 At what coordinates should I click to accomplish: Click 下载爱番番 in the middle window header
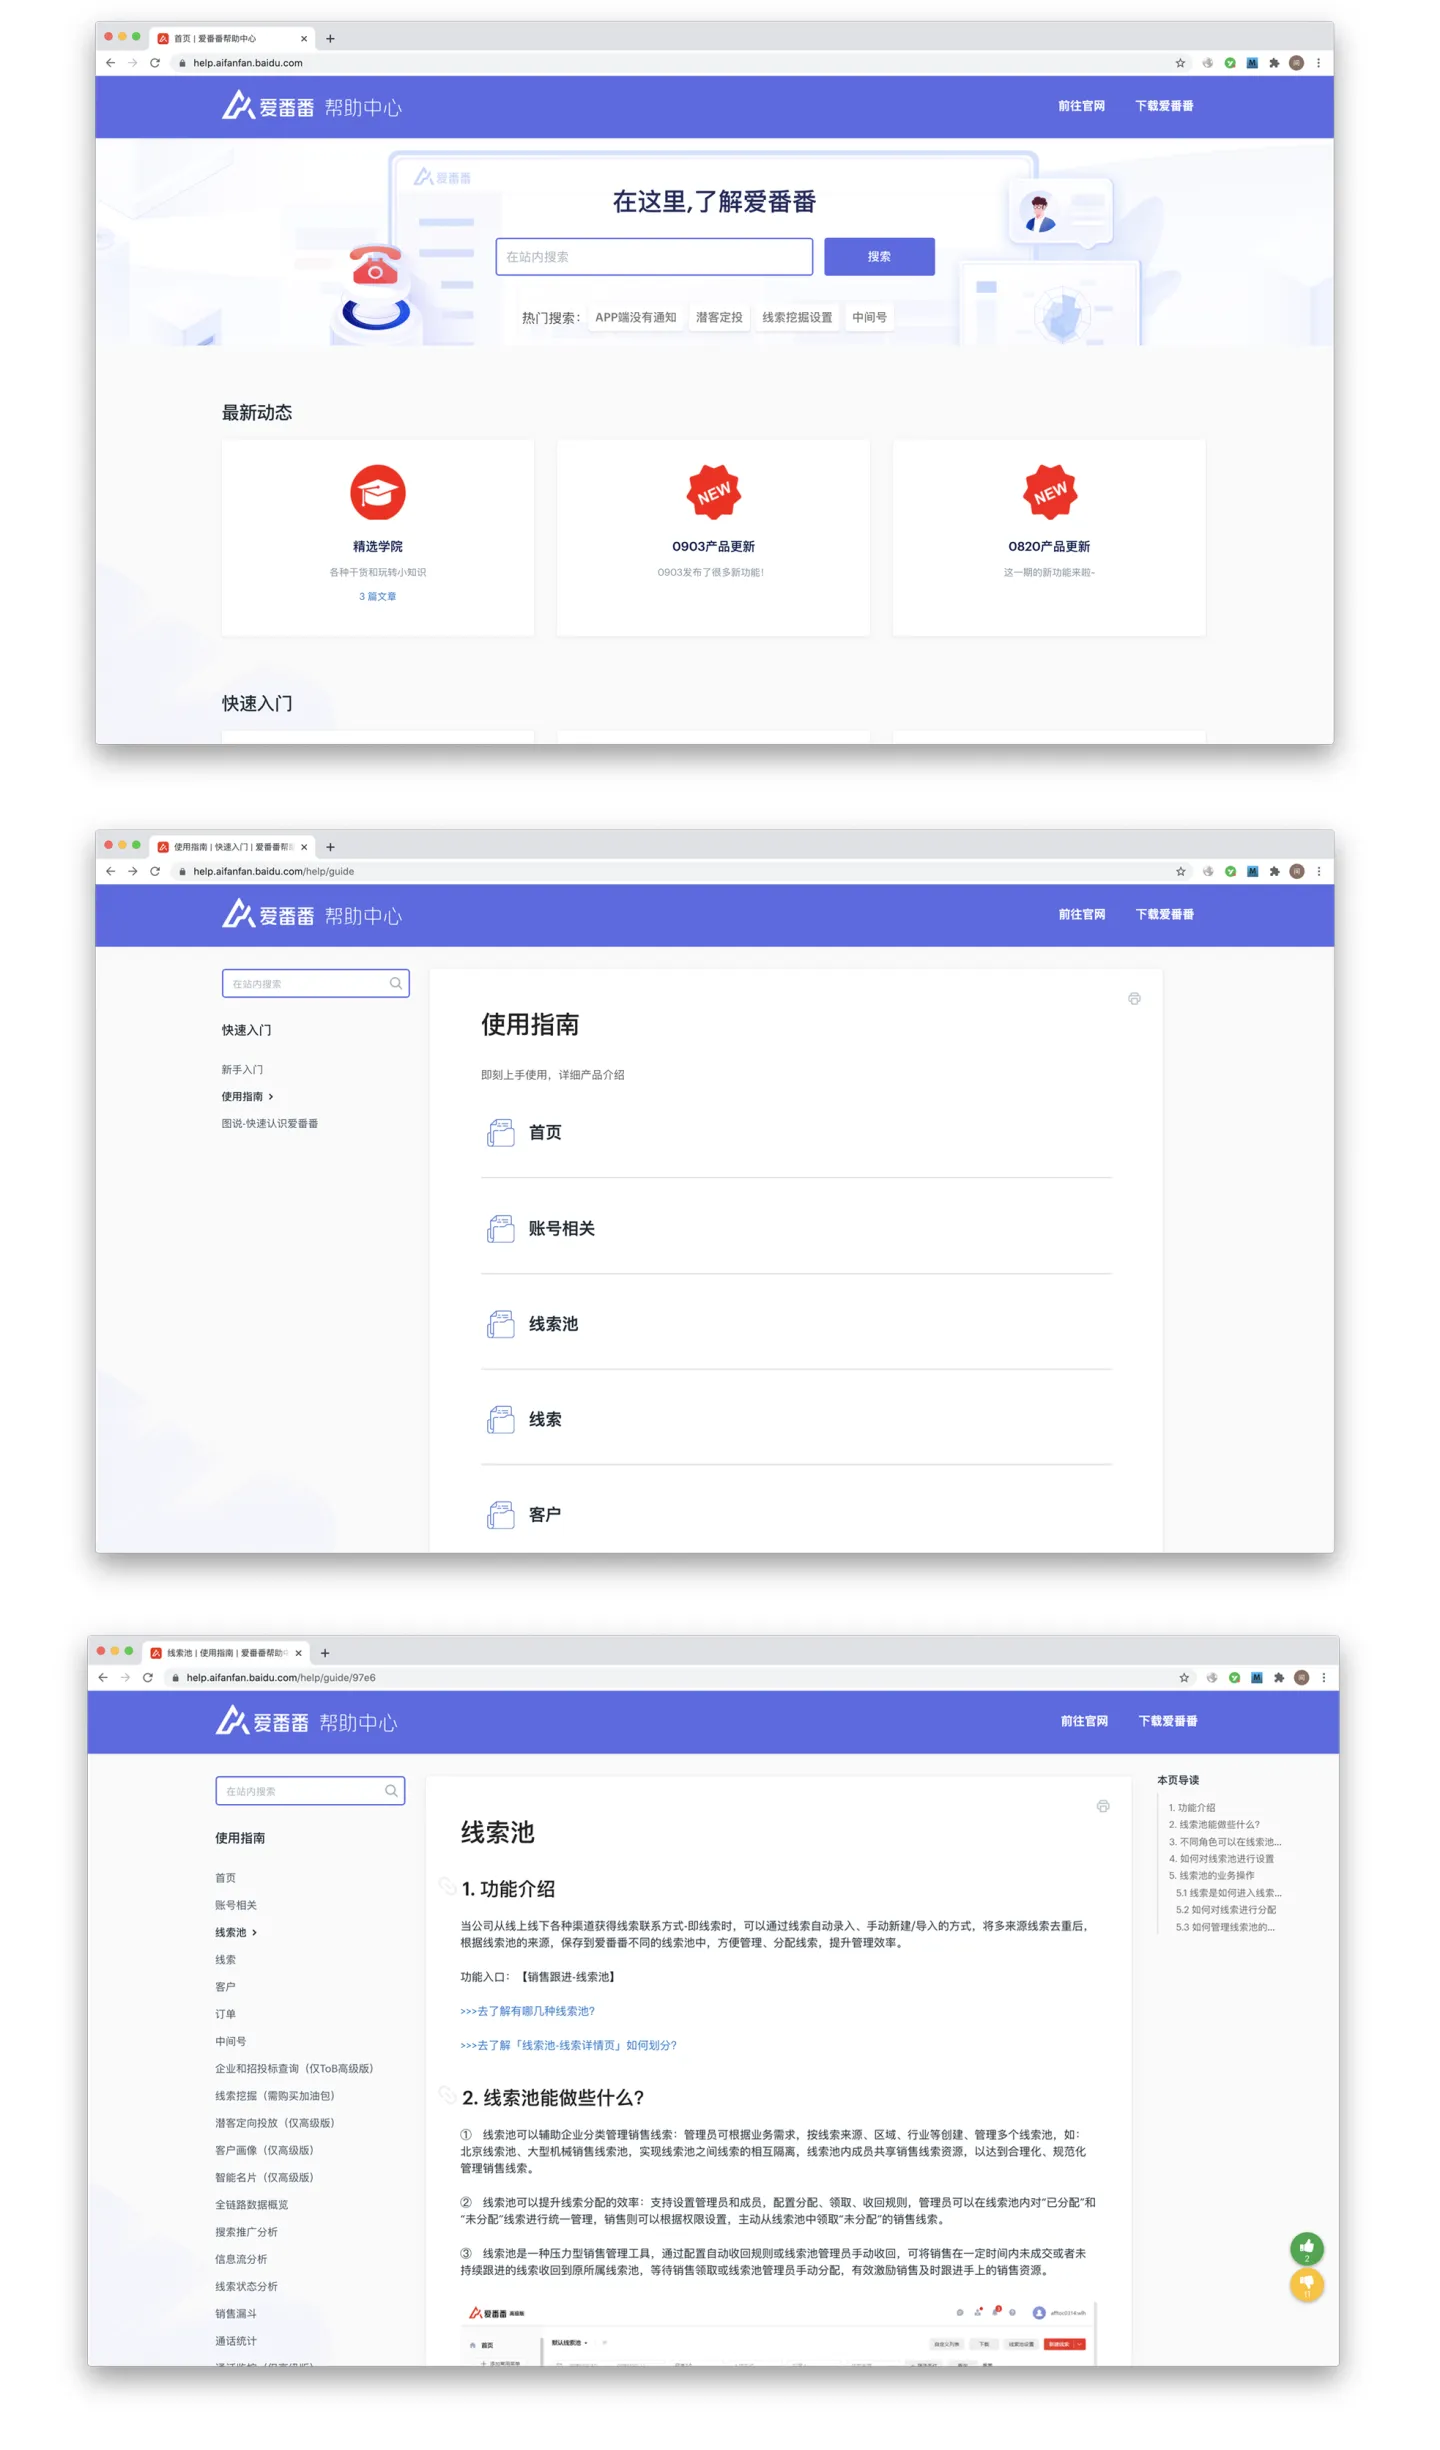tap(1165, 915)
